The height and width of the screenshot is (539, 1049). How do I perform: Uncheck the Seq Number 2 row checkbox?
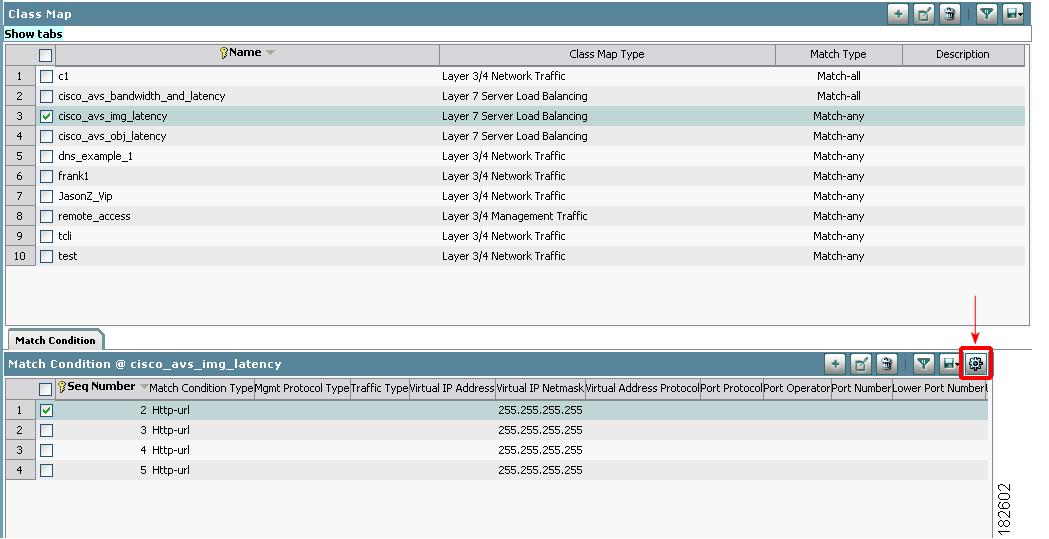[x=46, y=411]
